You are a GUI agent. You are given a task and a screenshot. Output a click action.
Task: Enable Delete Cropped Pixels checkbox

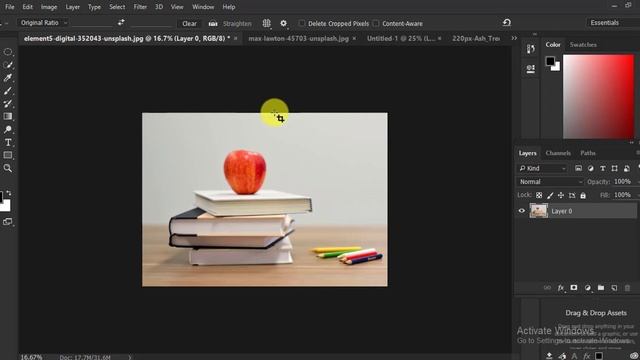(x=302, y=23)
